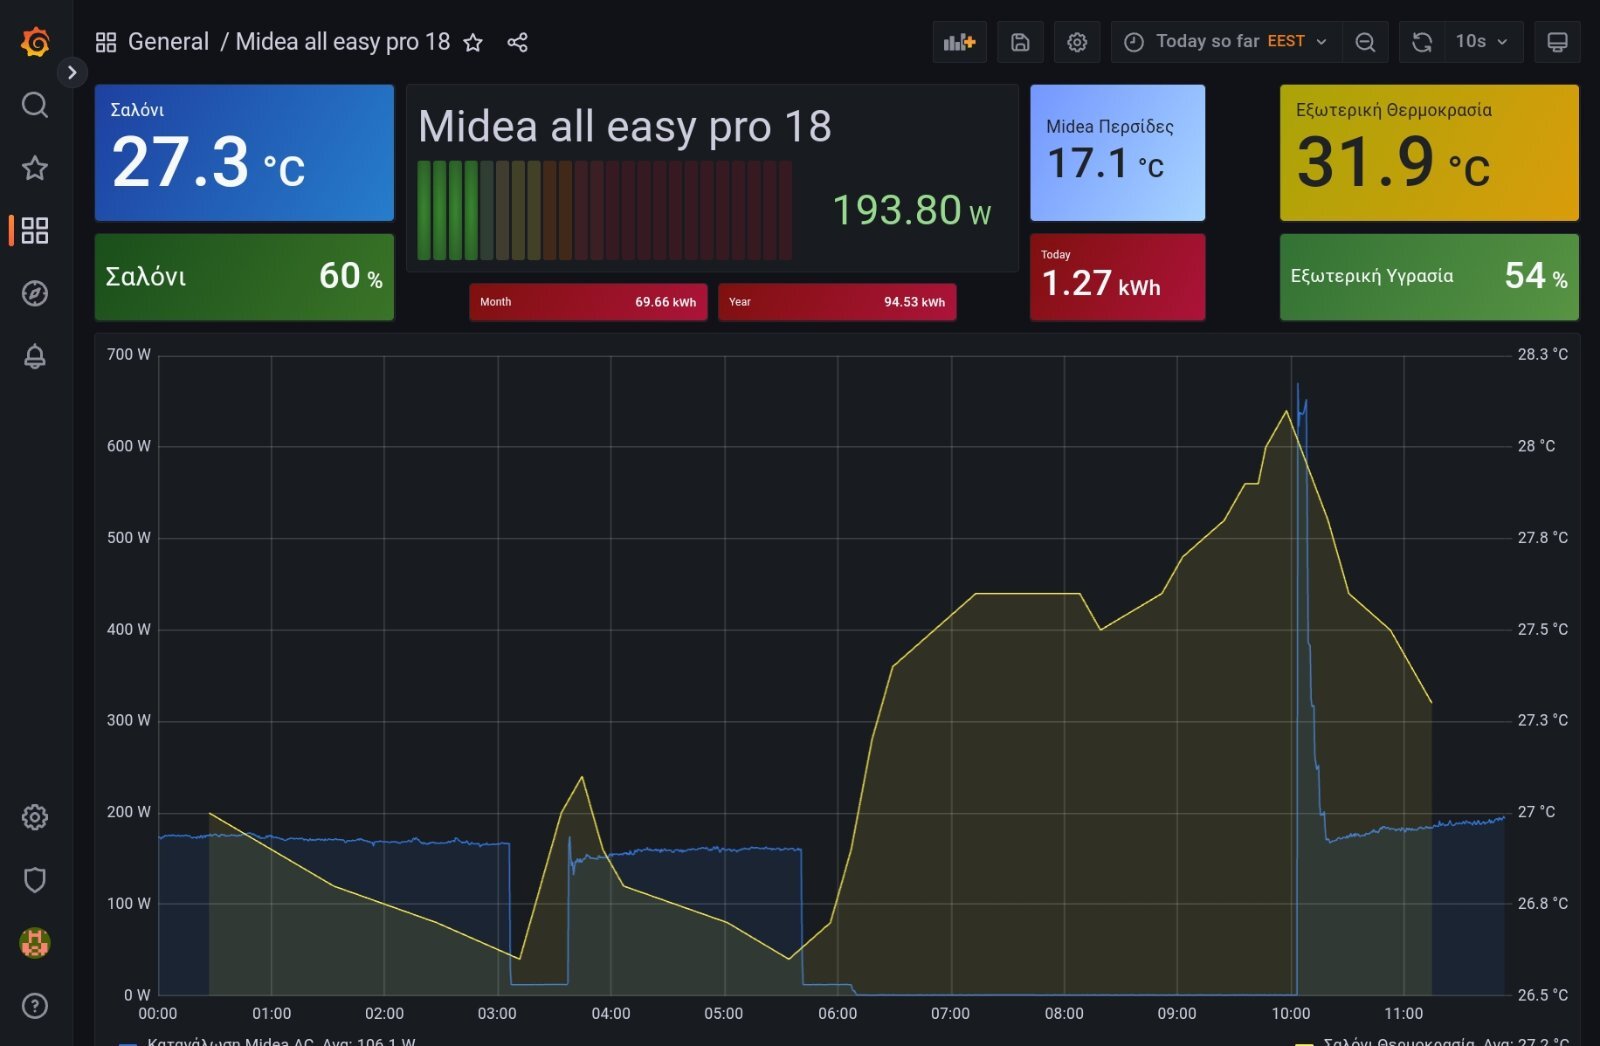Click the Εξωτερική Θερμοκρασία 31.9 °C panel

(1429, 153)
